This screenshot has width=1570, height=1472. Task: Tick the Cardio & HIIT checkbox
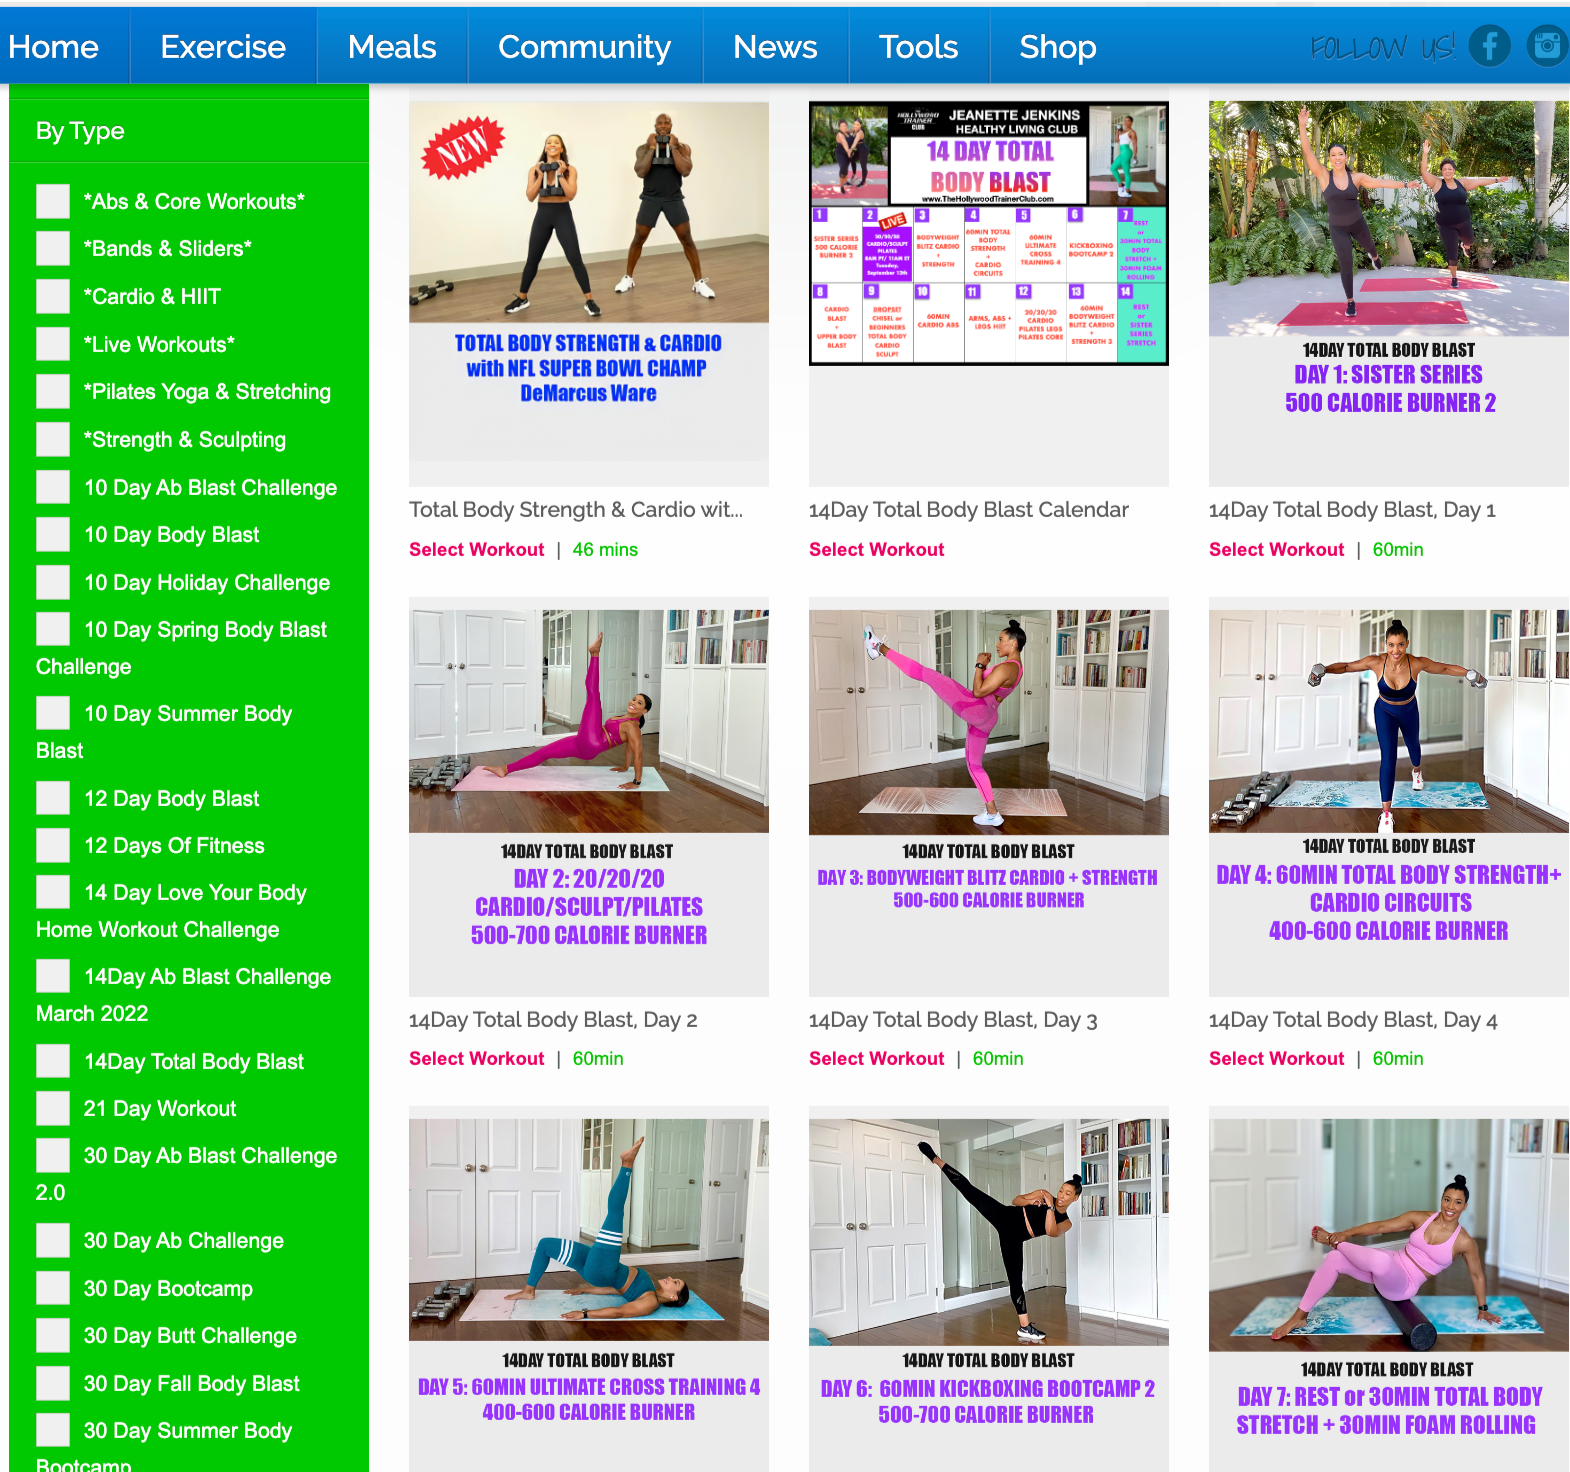click(53, 296)
